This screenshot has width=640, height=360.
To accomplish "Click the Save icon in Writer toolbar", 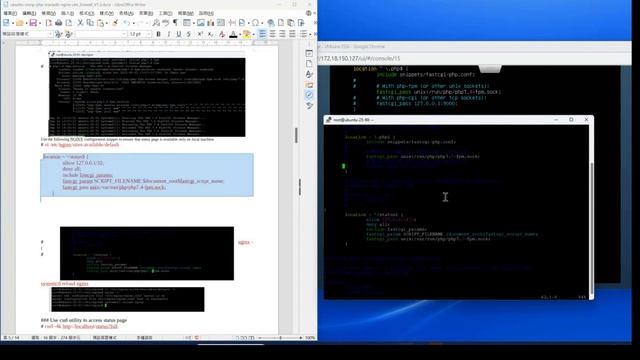I will 33,23.
